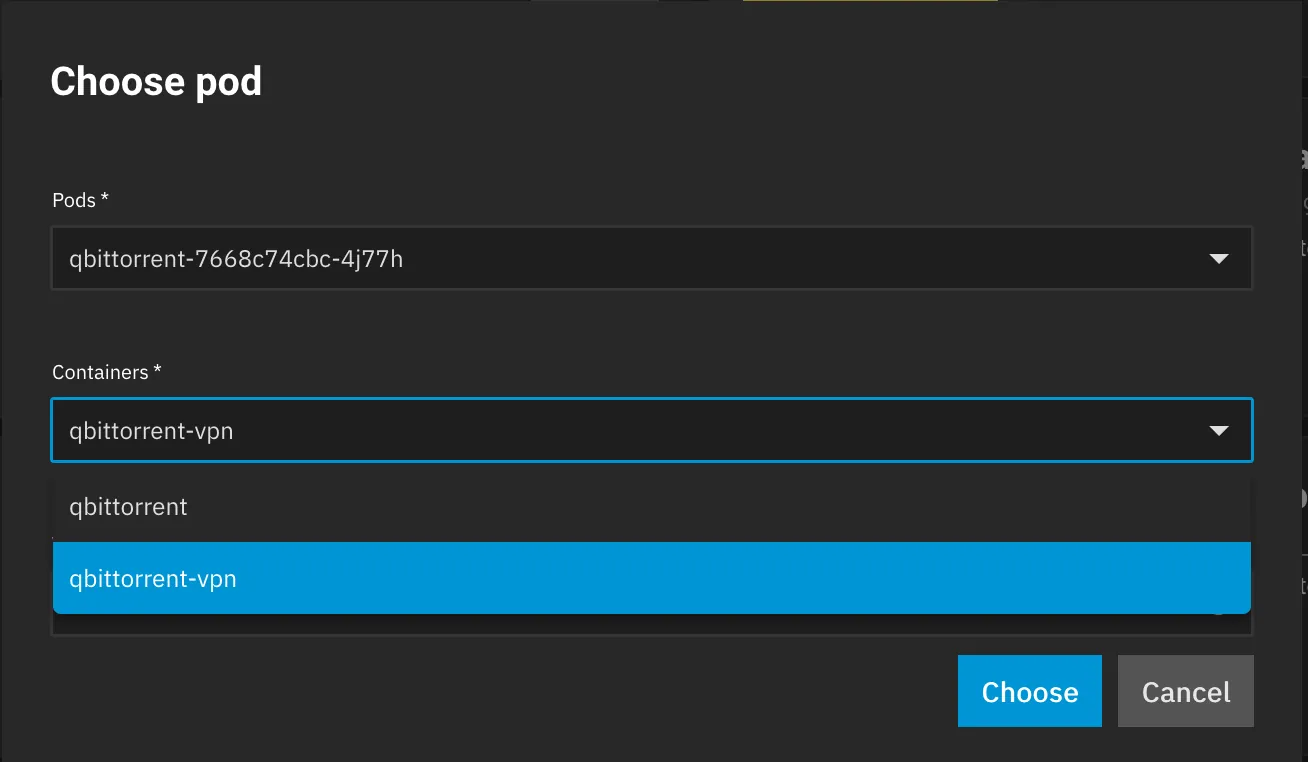The image size is (1308, 762).
Task: Confirm selection with the Choose button
Action: 1029,691
